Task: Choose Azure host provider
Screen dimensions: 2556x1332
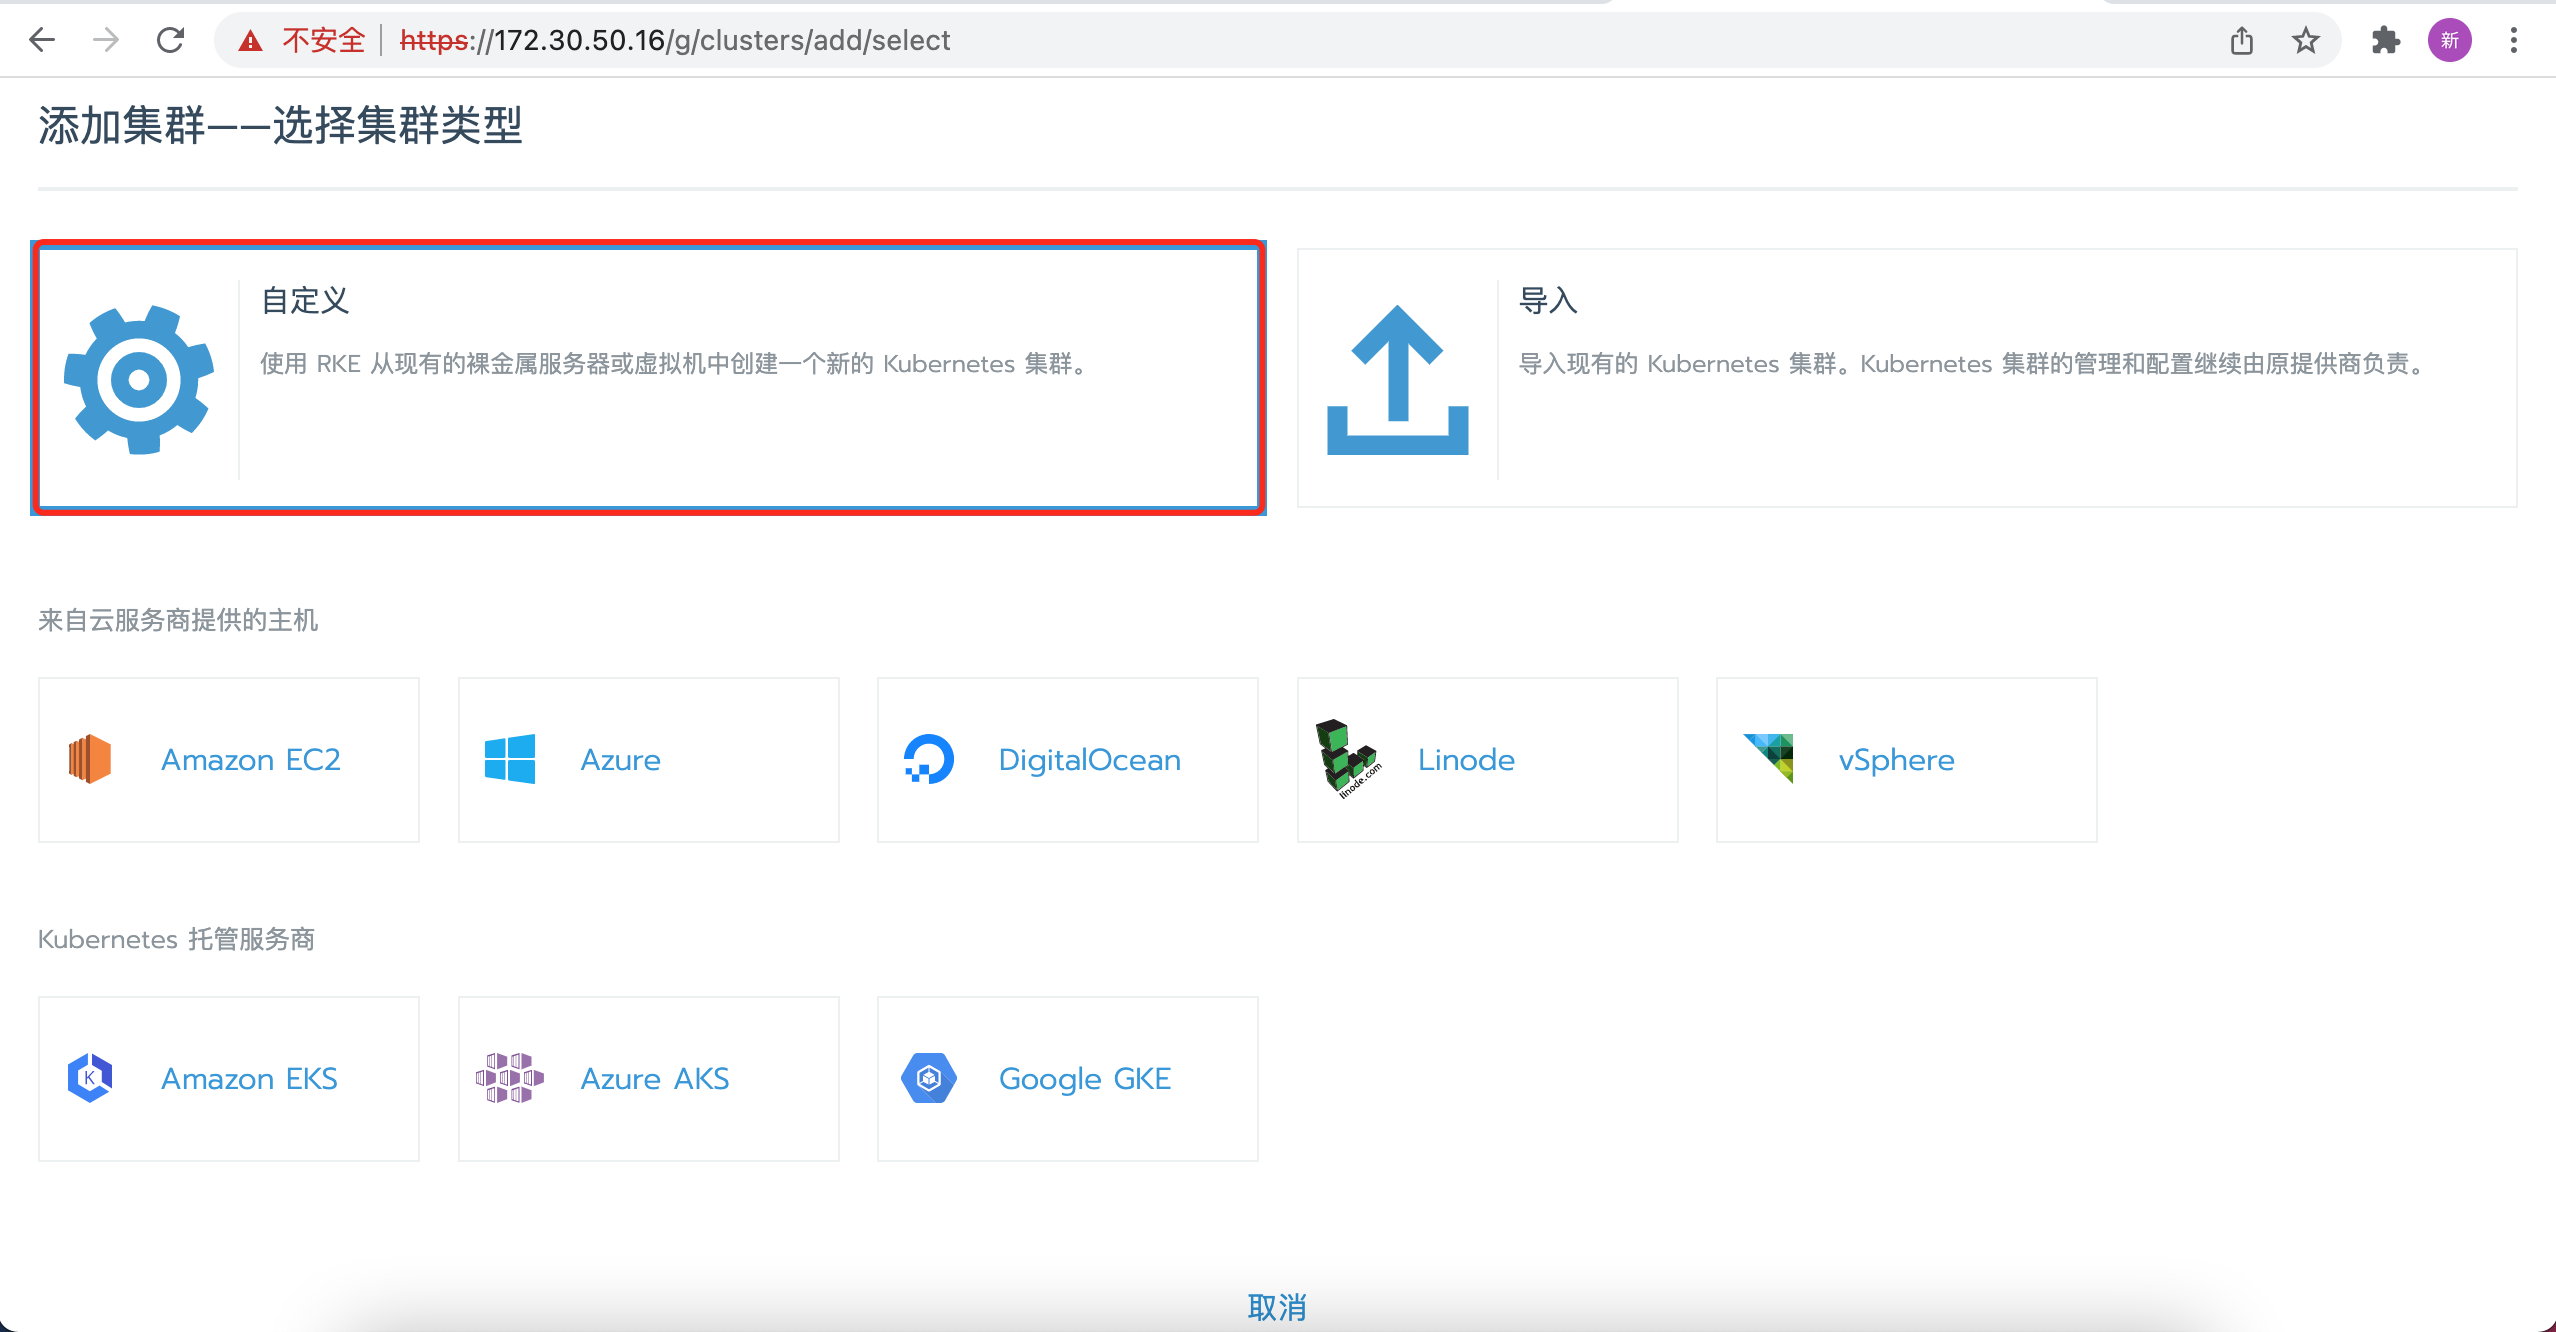Action: tap(649, 760)
